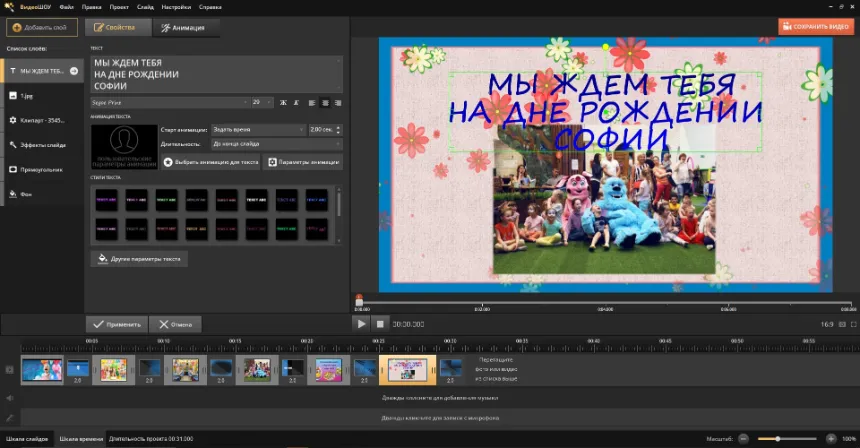Screen dimensions: 860x448
Task: Click the Применить button
Action: pyautogui.click(x=116, y=324)
